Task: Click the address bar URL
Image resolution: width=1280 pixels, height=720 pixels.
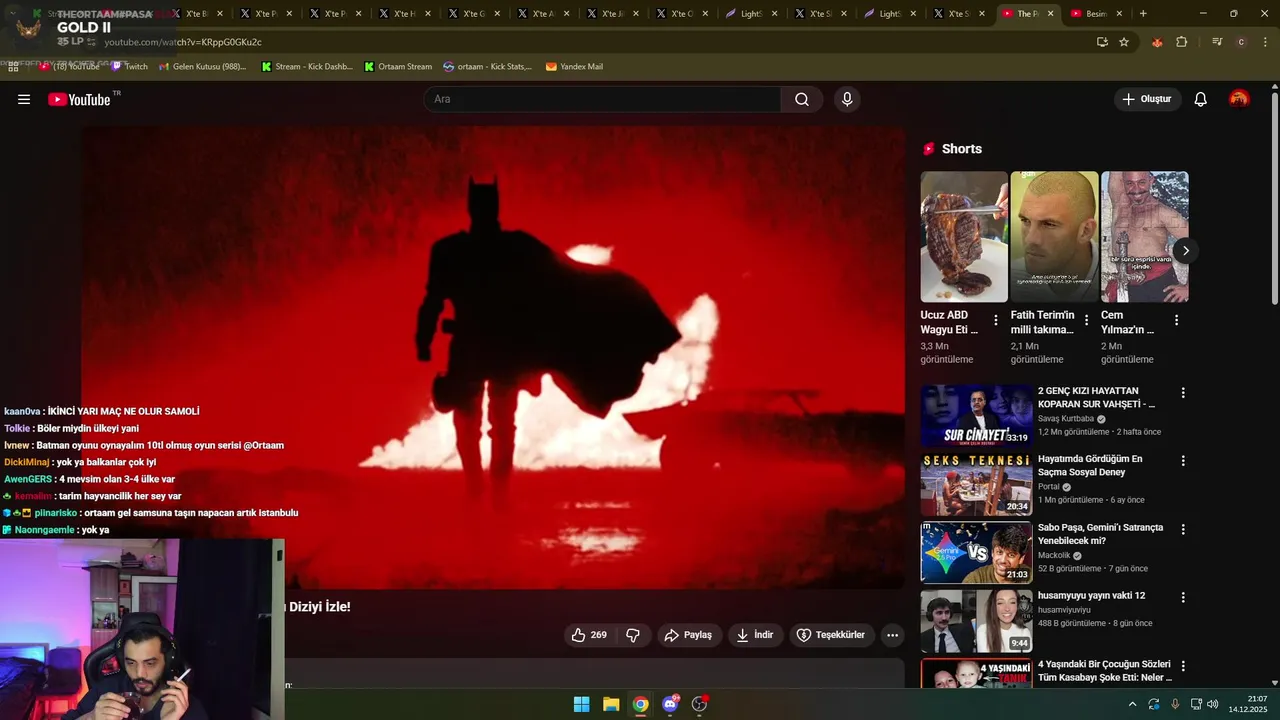Action: [x=183, y=42]
